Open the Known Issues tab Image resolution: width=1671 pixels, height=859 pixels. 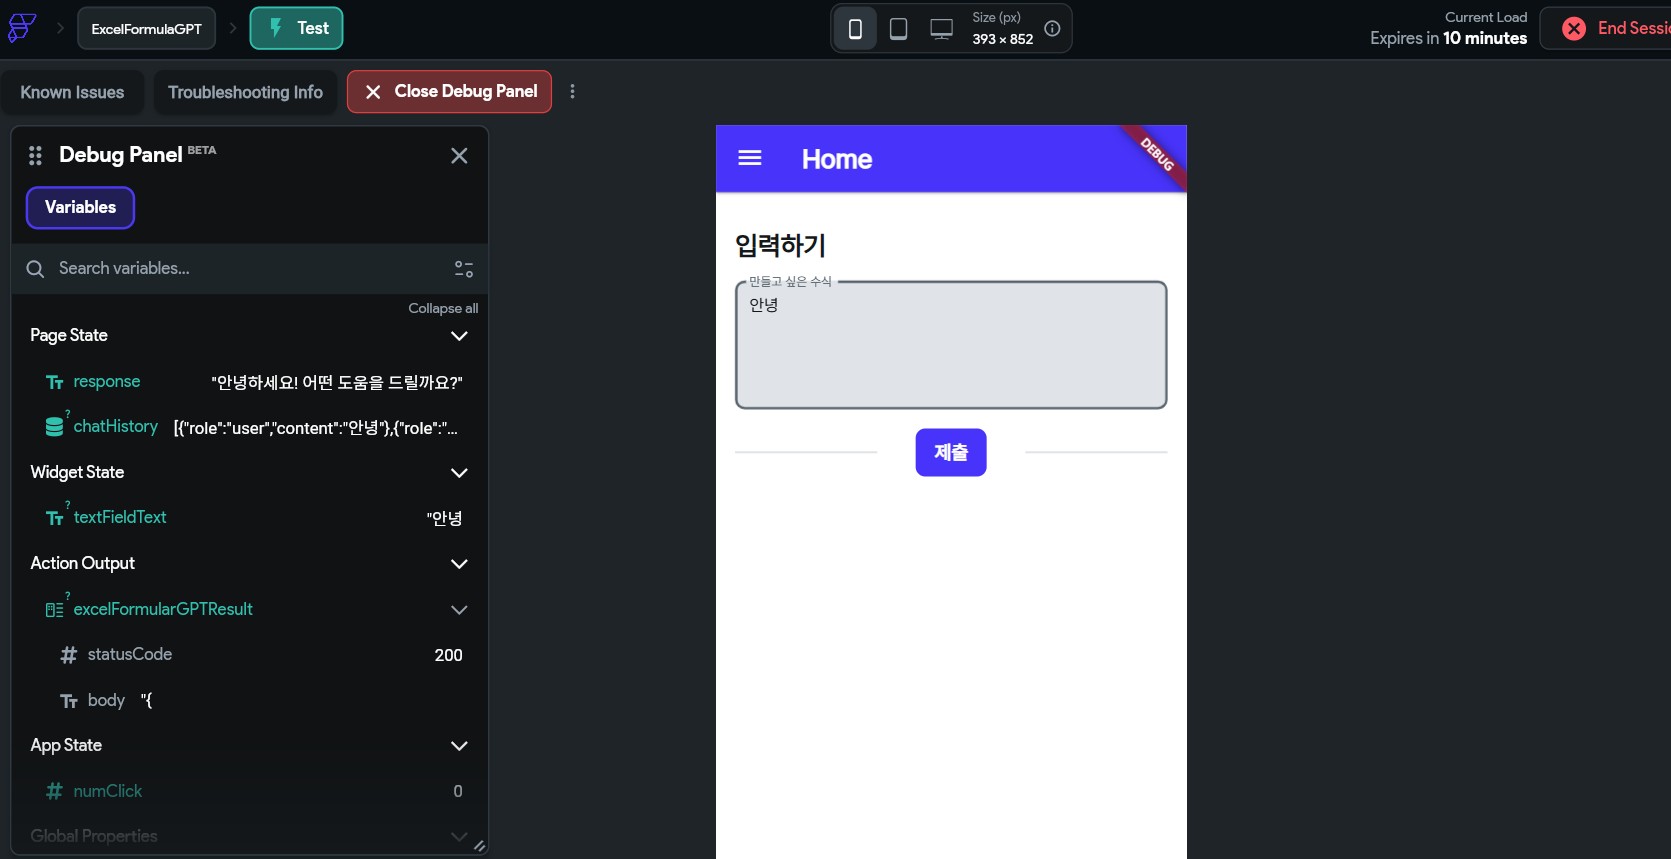[x=72, y=92]
